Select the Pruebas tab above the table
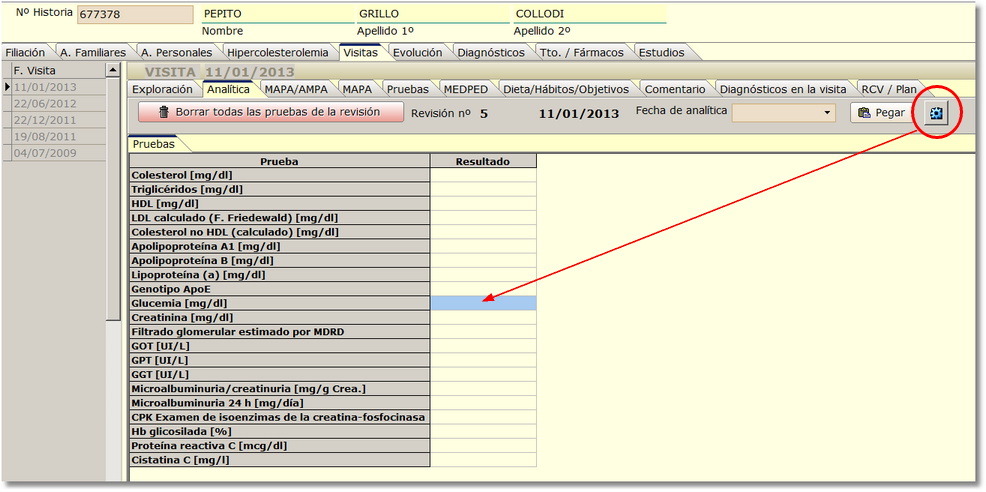This screenshot has width=986, height=492. coord(154,143)
